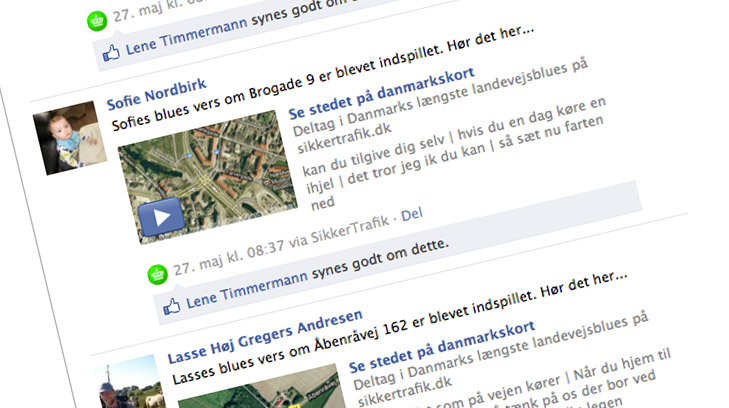The image size is (729, 408).
Task: Click thumbs-up icon beside middle Lene Timmermann like
Action: pos(171,307)
